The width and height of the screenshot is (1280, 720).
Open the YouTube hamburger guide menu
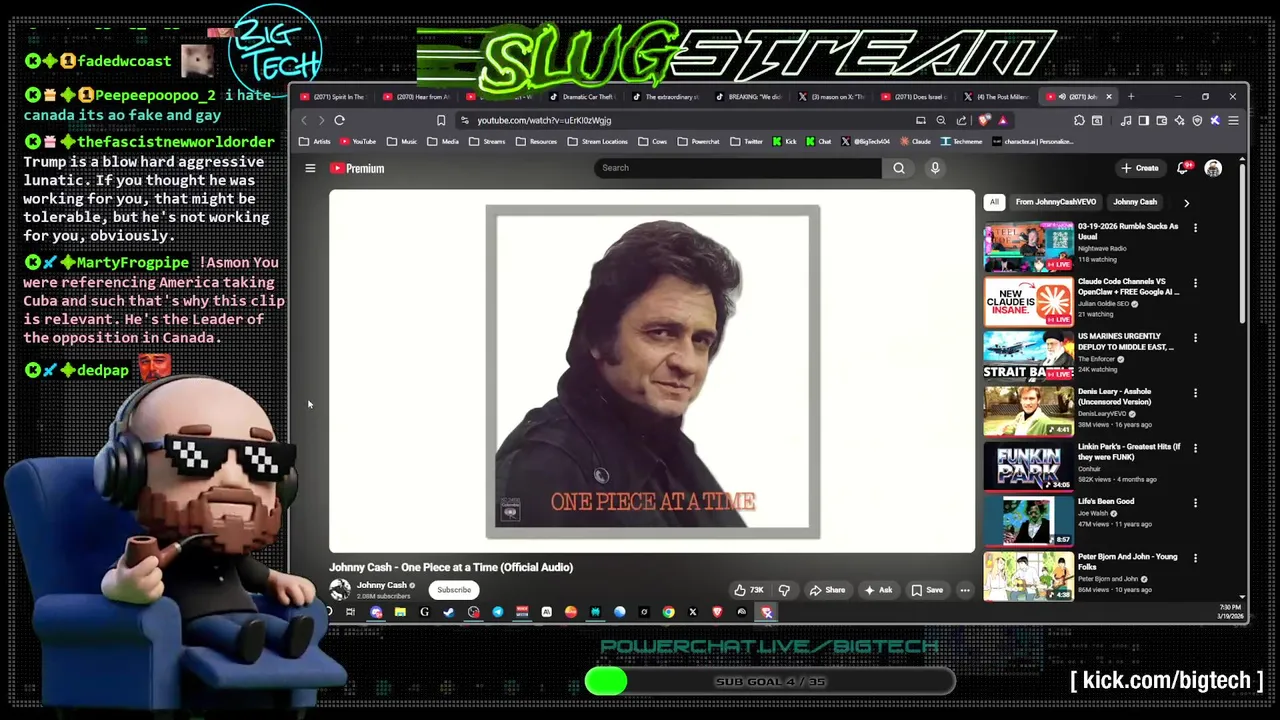(310, 168)
